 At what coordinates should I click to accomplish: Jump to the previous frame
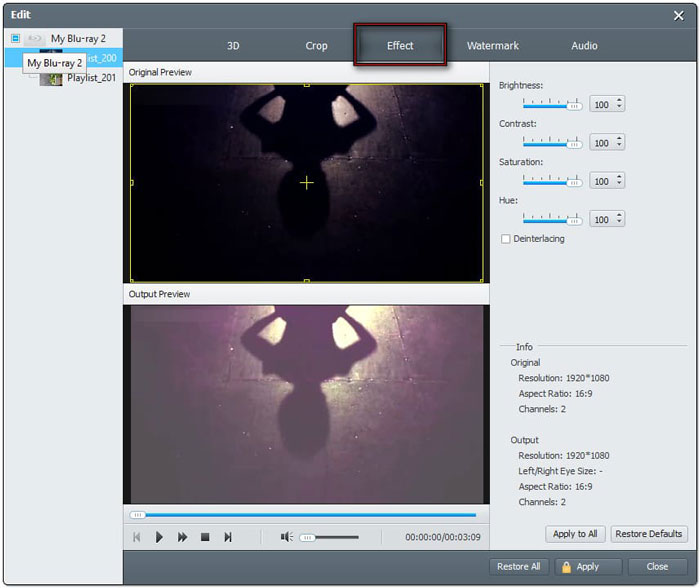[x=137, y=537]
